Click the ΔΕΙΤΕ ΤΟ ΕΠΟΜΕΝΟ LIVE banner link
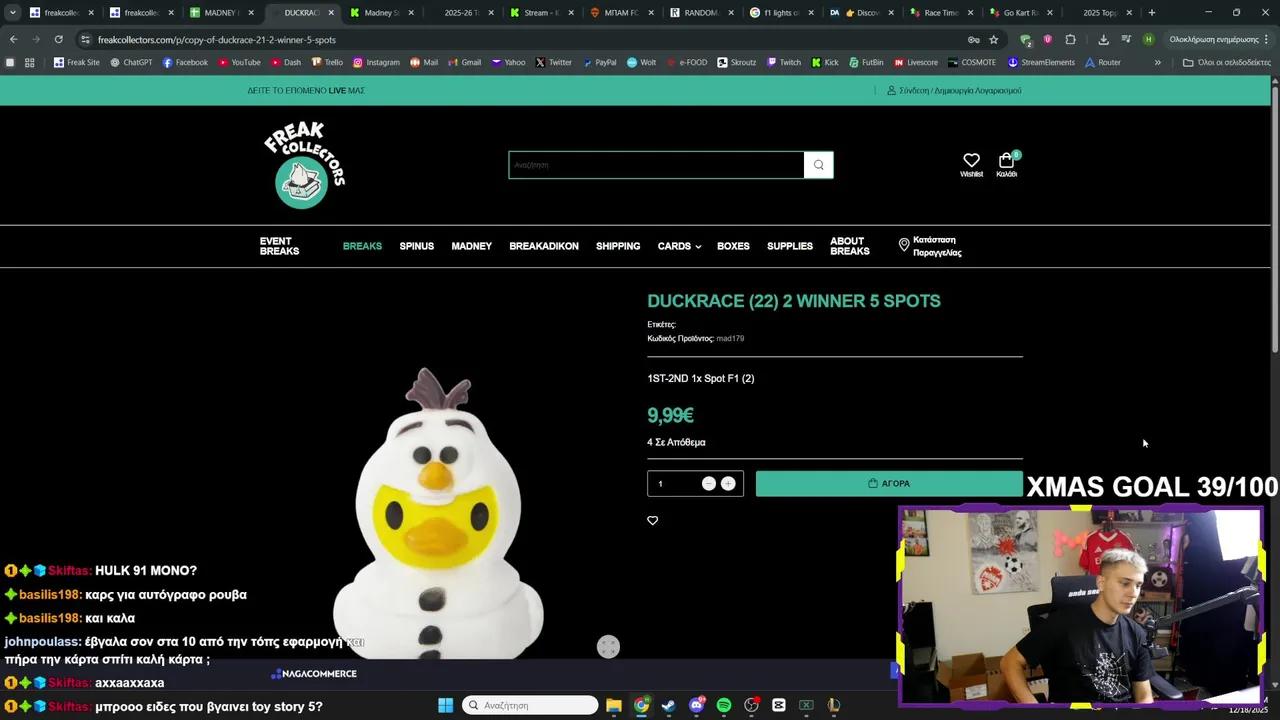This screenshot has width=1280, height=720. coord(305,90)
